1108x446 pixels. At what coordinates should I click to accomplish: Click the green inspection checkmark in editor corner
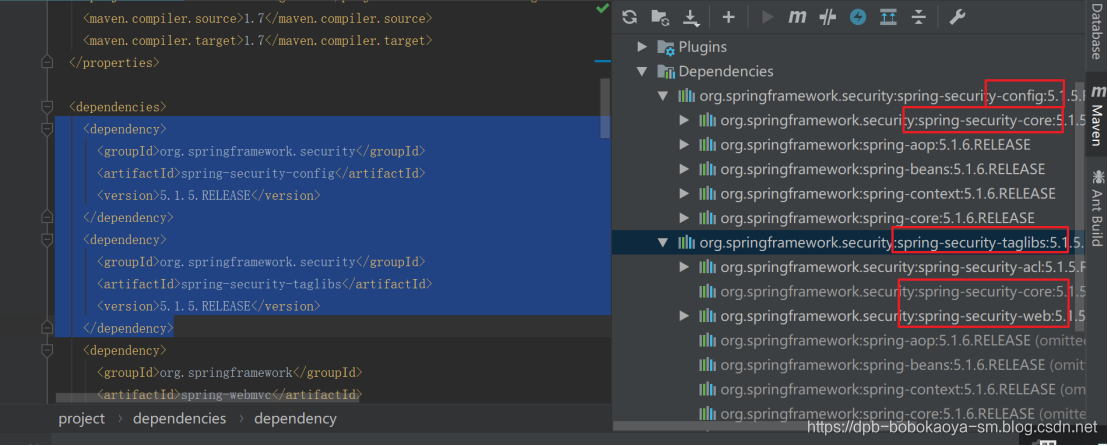tap(602, 8)
